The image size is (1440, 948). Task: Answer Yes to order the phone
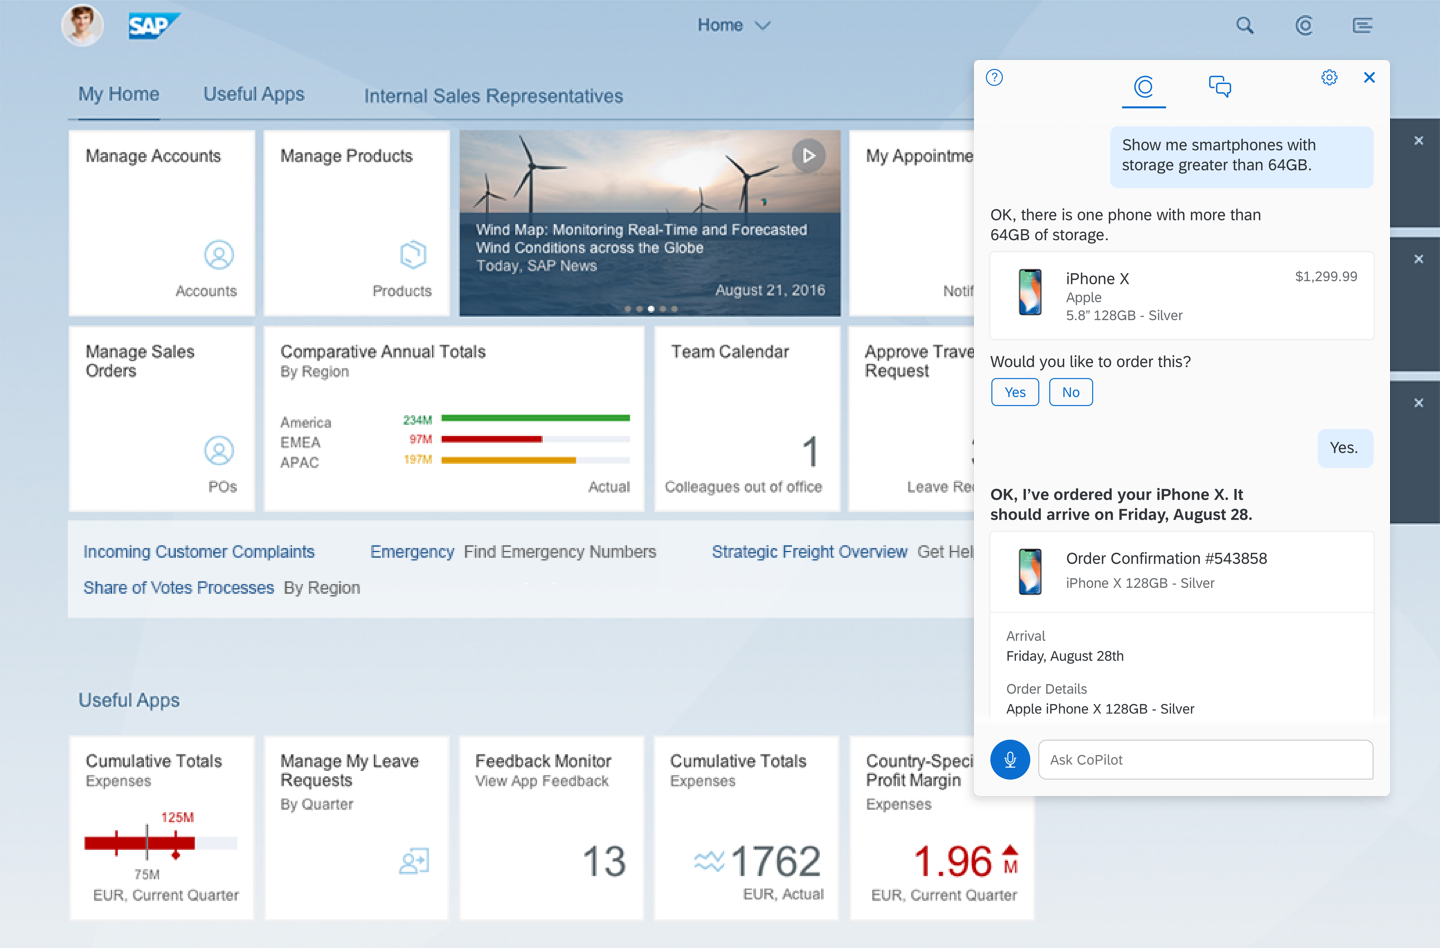tap(1015, 392)
